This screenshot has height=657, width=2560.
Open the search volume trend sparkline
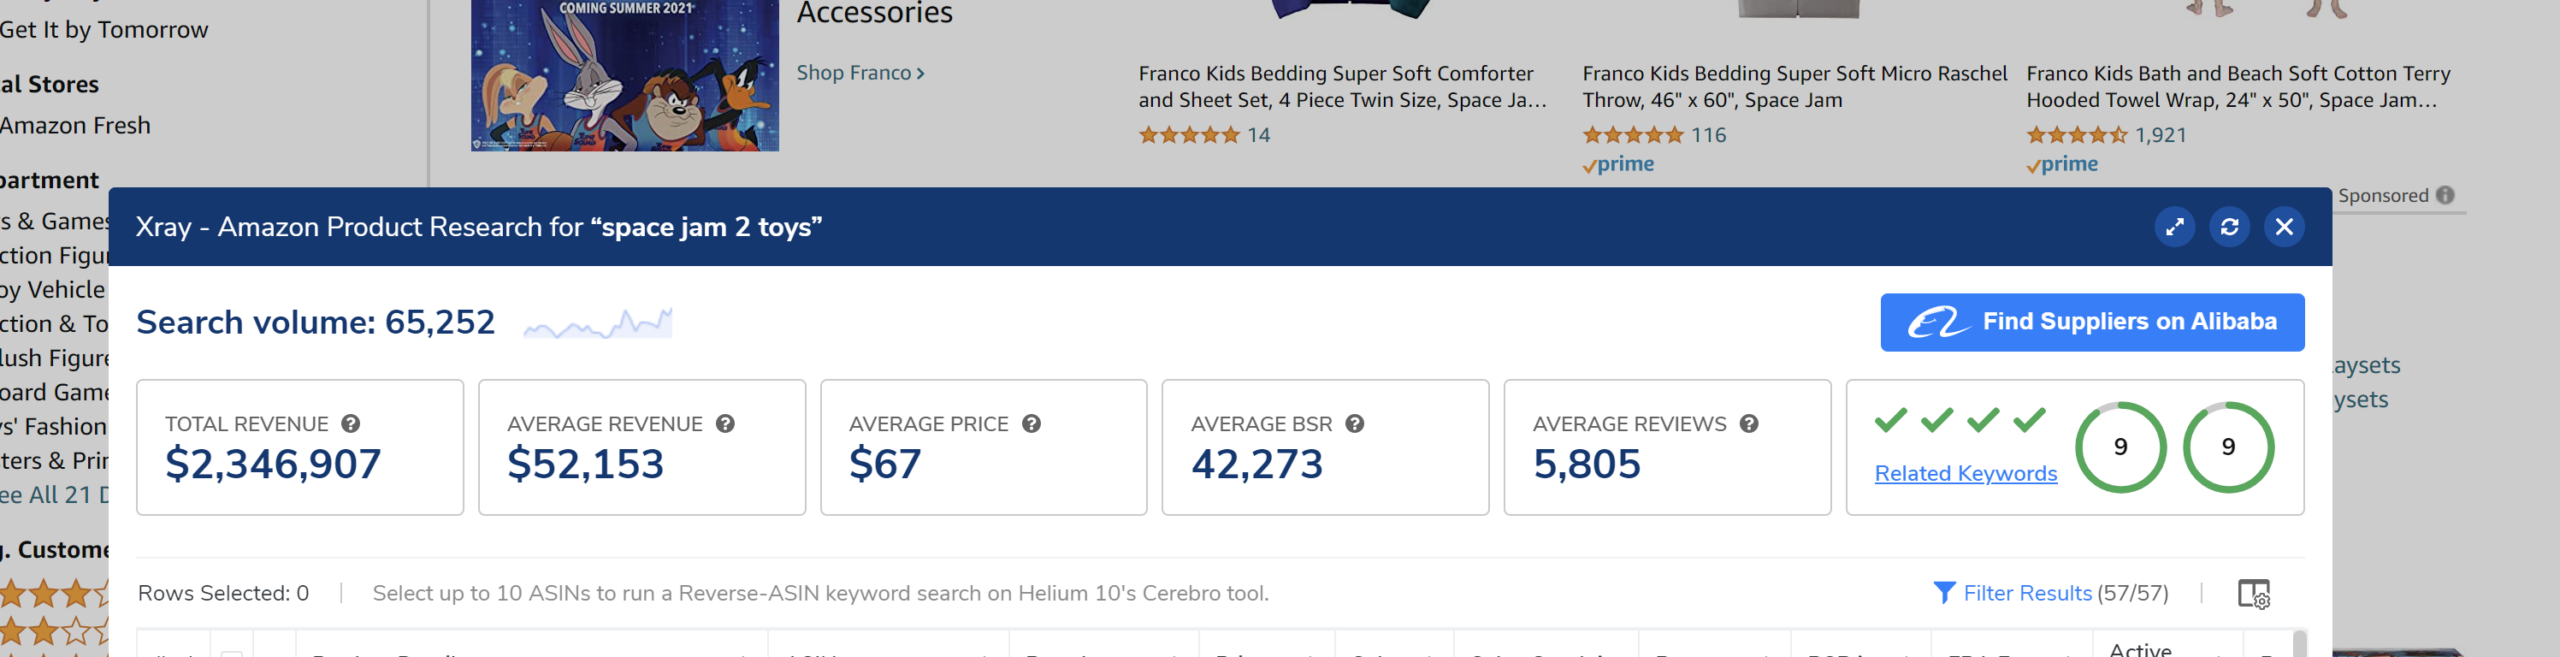click(x=598, y=323)
